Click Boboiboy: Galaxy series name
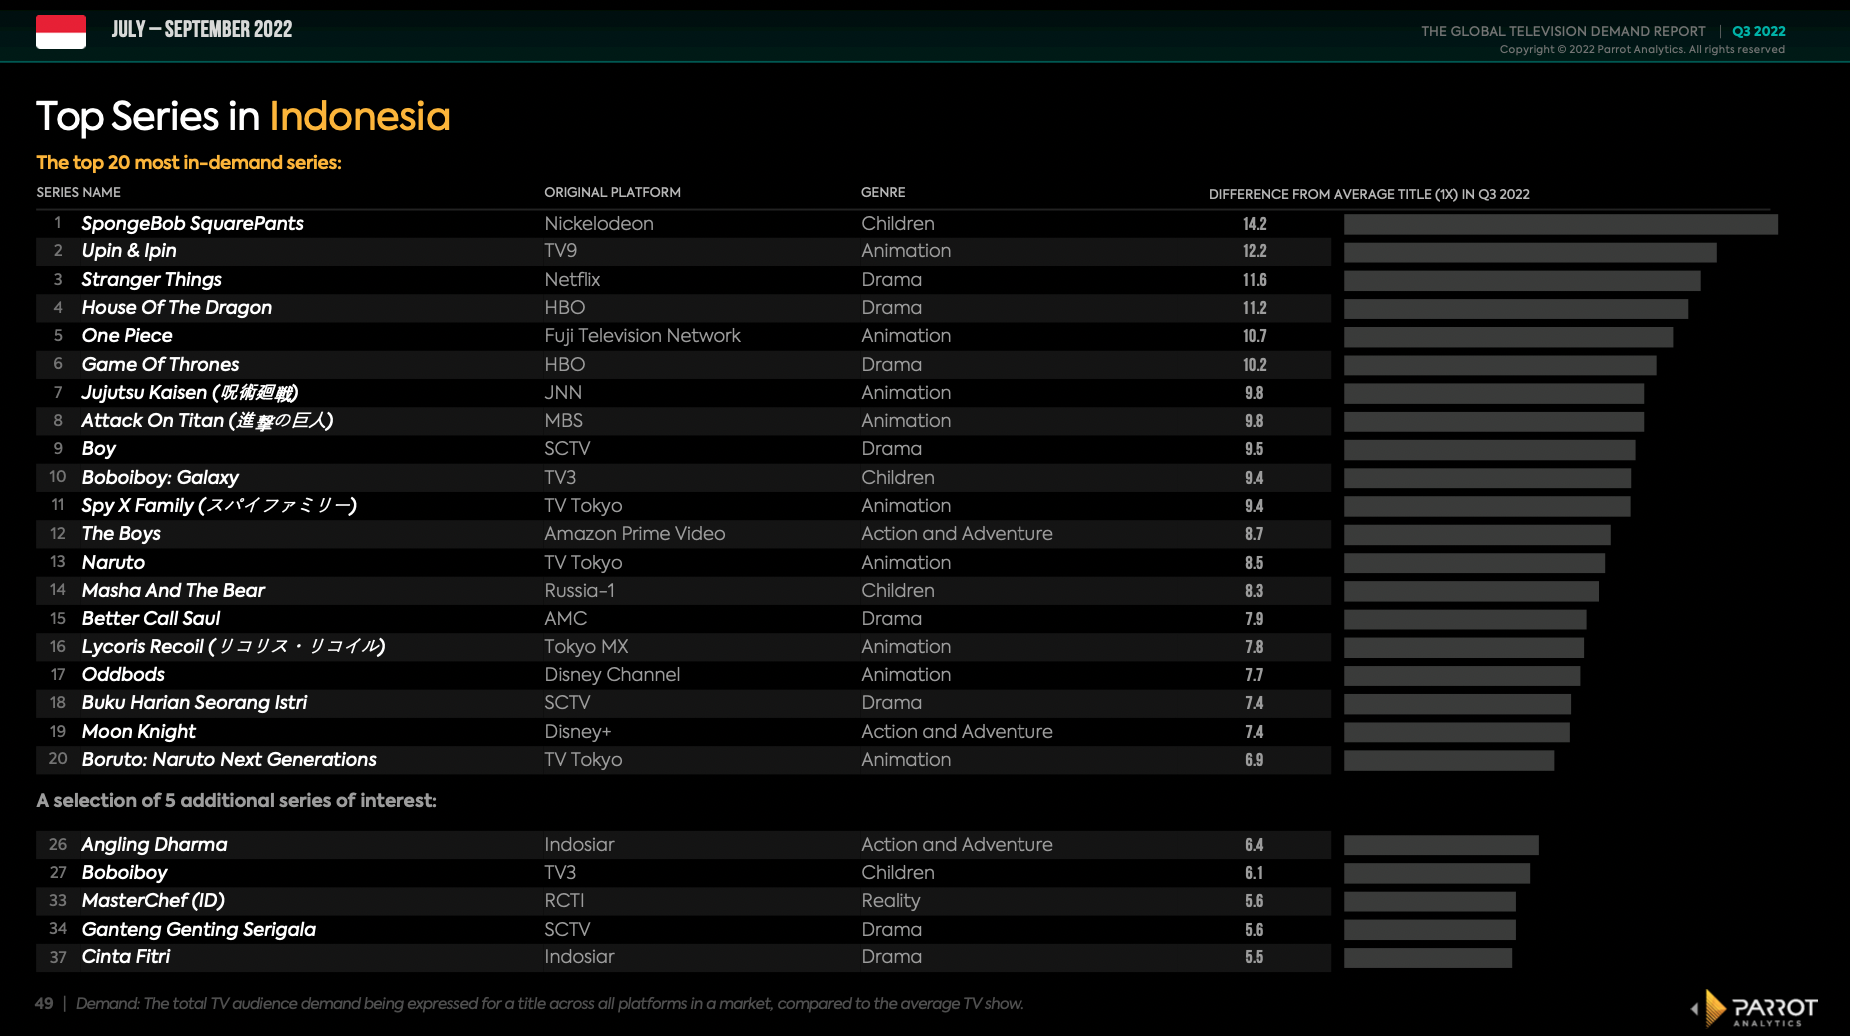The width and height of the screenshot is (1850, 1036). coord(160,478)
